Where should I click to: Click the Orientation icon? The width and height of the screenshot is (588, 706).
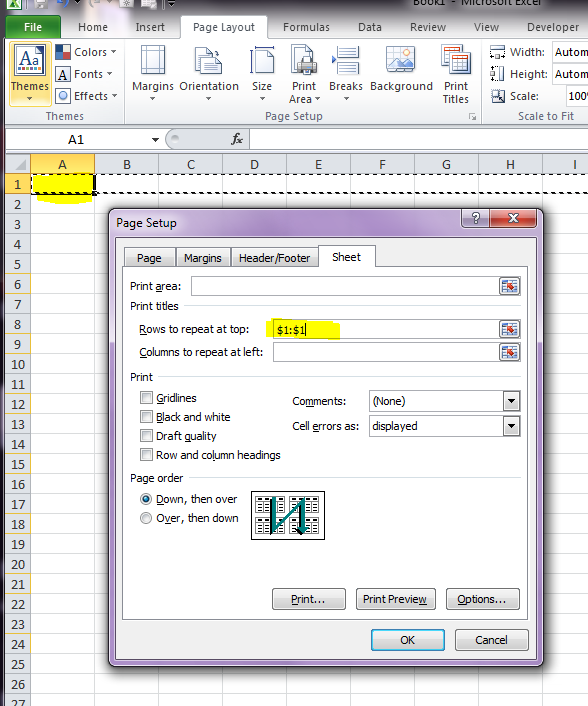(208, 60)
